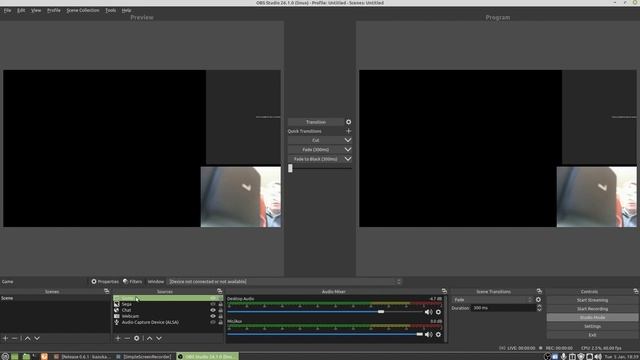Undock the Audio Mixer panel

point(444,291)
